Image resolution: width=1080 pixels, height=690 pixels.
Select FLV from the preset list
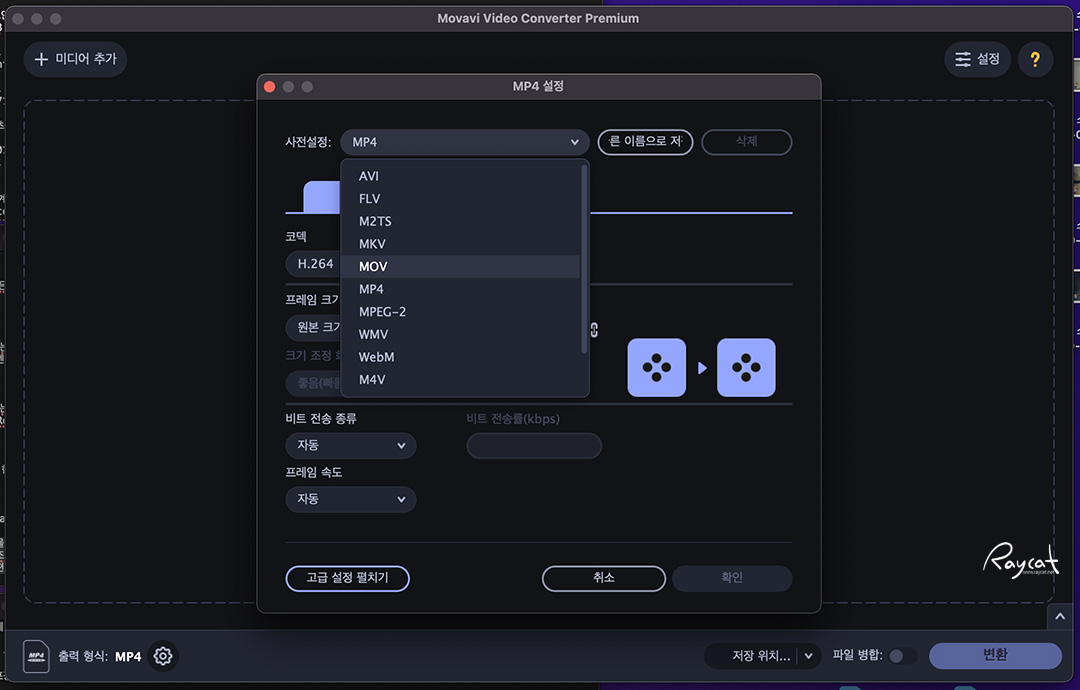pos(460,198)
